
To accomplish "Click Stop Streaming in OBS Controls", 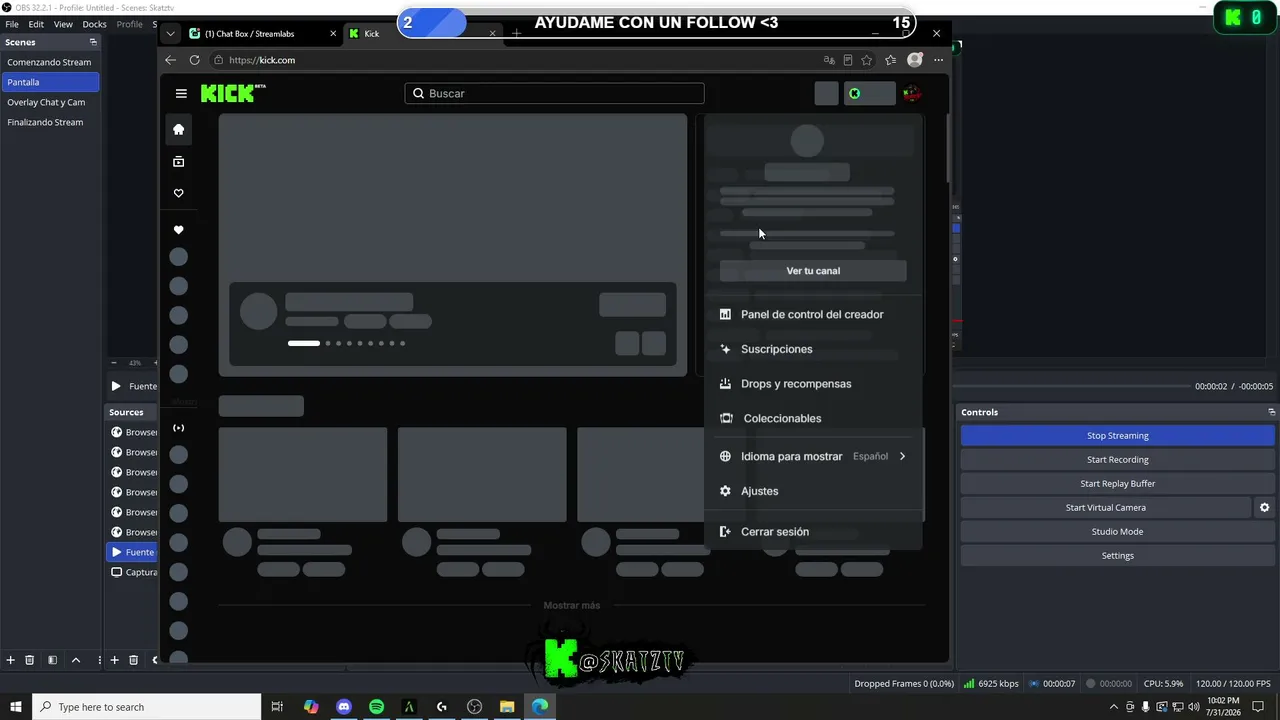I will click(x=1118, y=436).
